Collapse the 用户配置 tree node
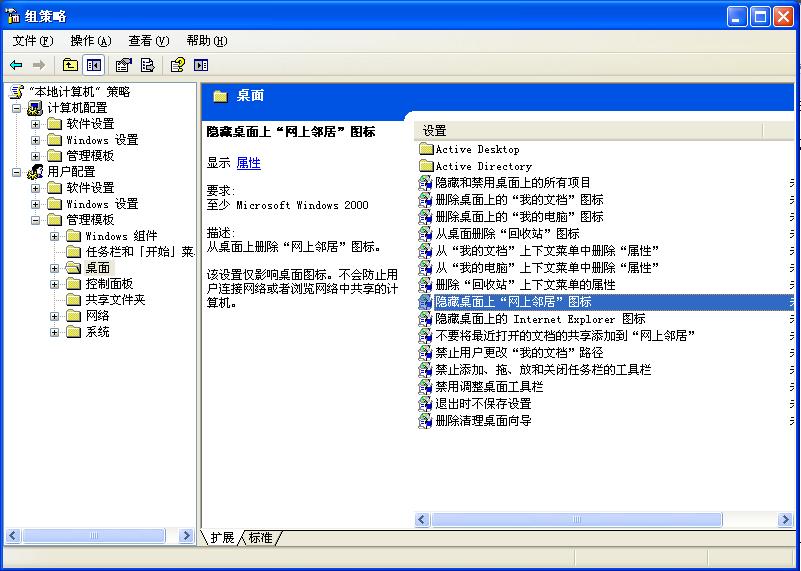801x571 pixels. tap(17, 172)
